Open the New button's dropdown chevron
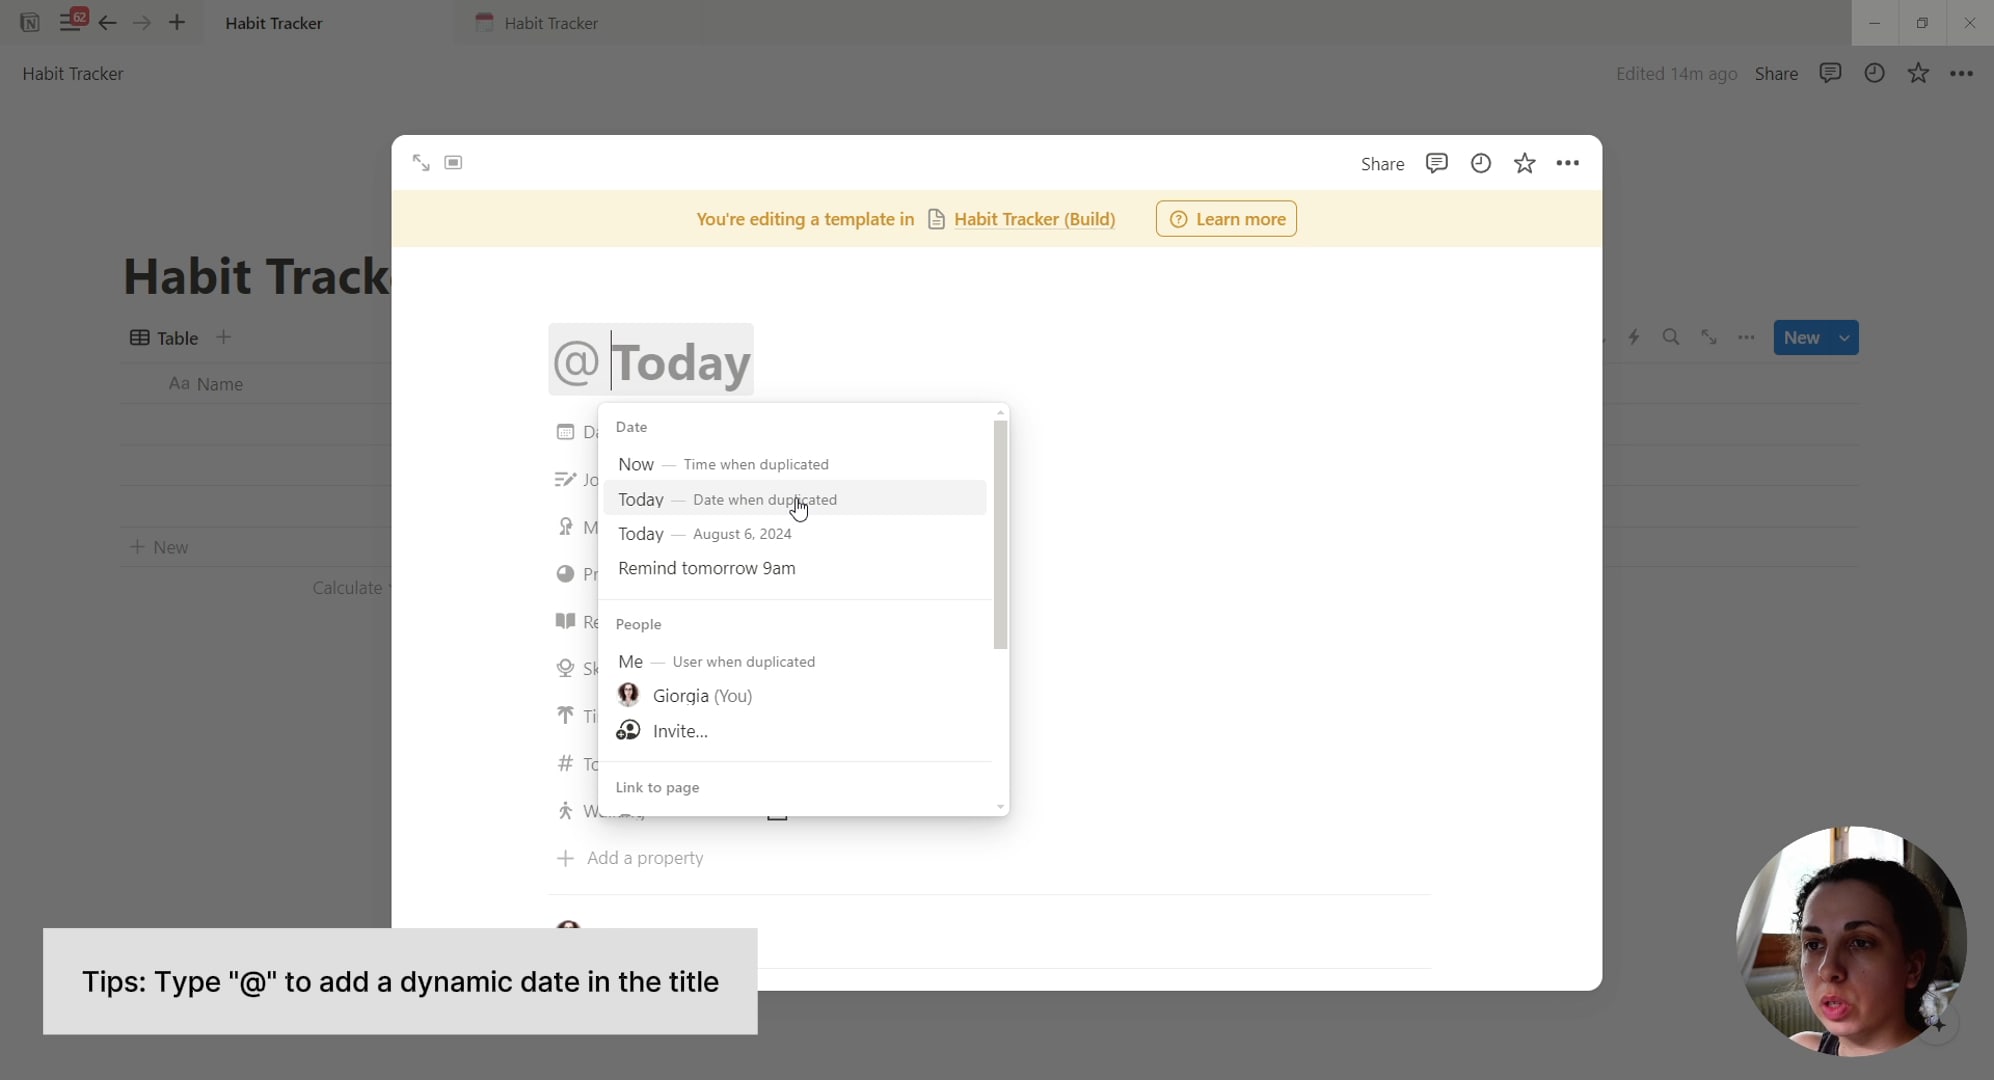This screenshot has height=1080, width=1994. tap(1843, 338)
